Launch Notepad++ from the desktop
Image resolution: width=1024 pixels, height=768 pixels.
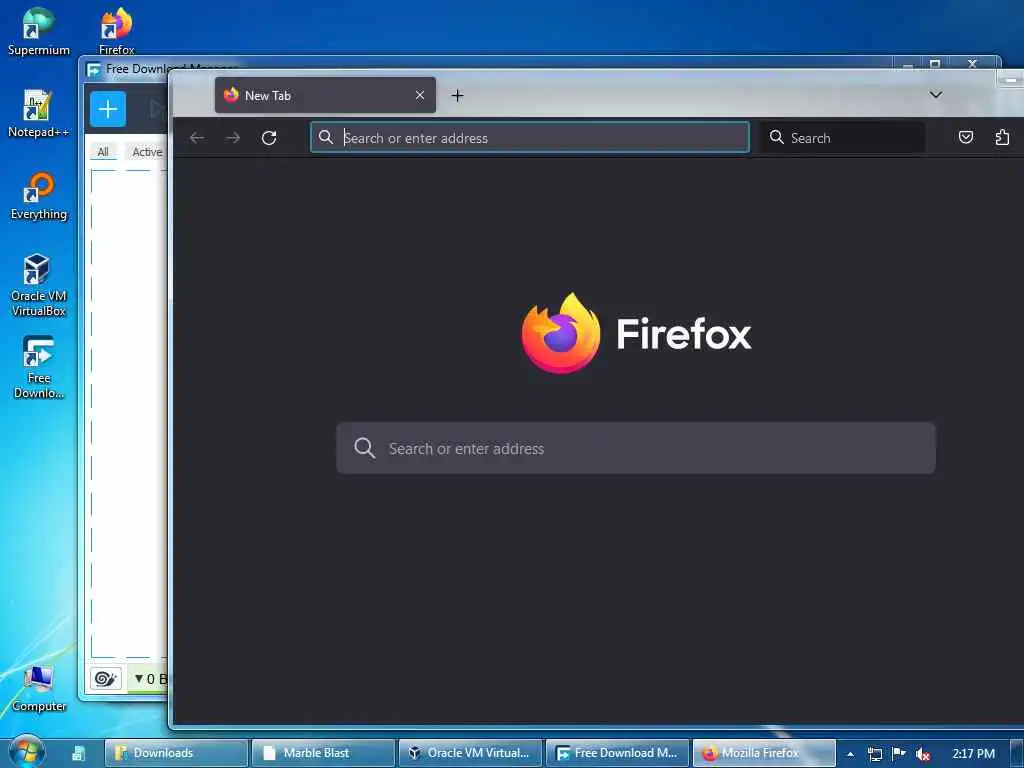pos(39,113)
